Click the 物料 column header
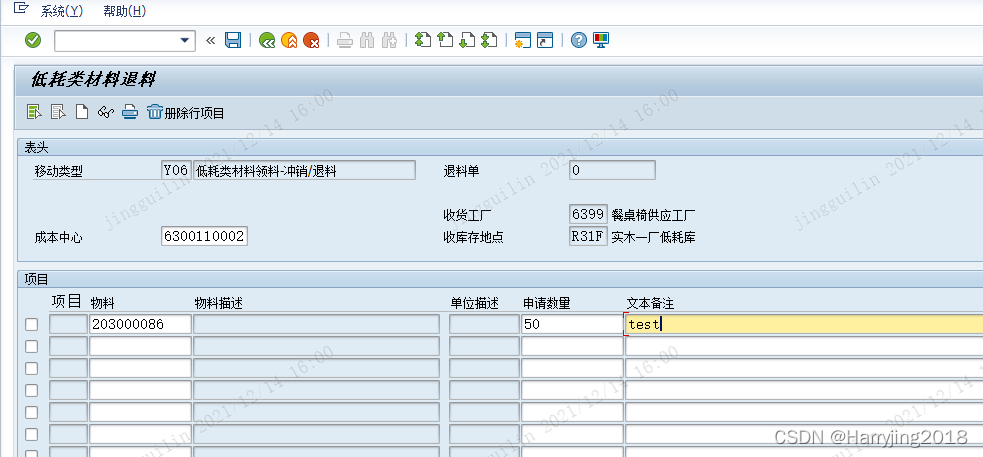This screenshot has width=983, height=457. (103, 303)
